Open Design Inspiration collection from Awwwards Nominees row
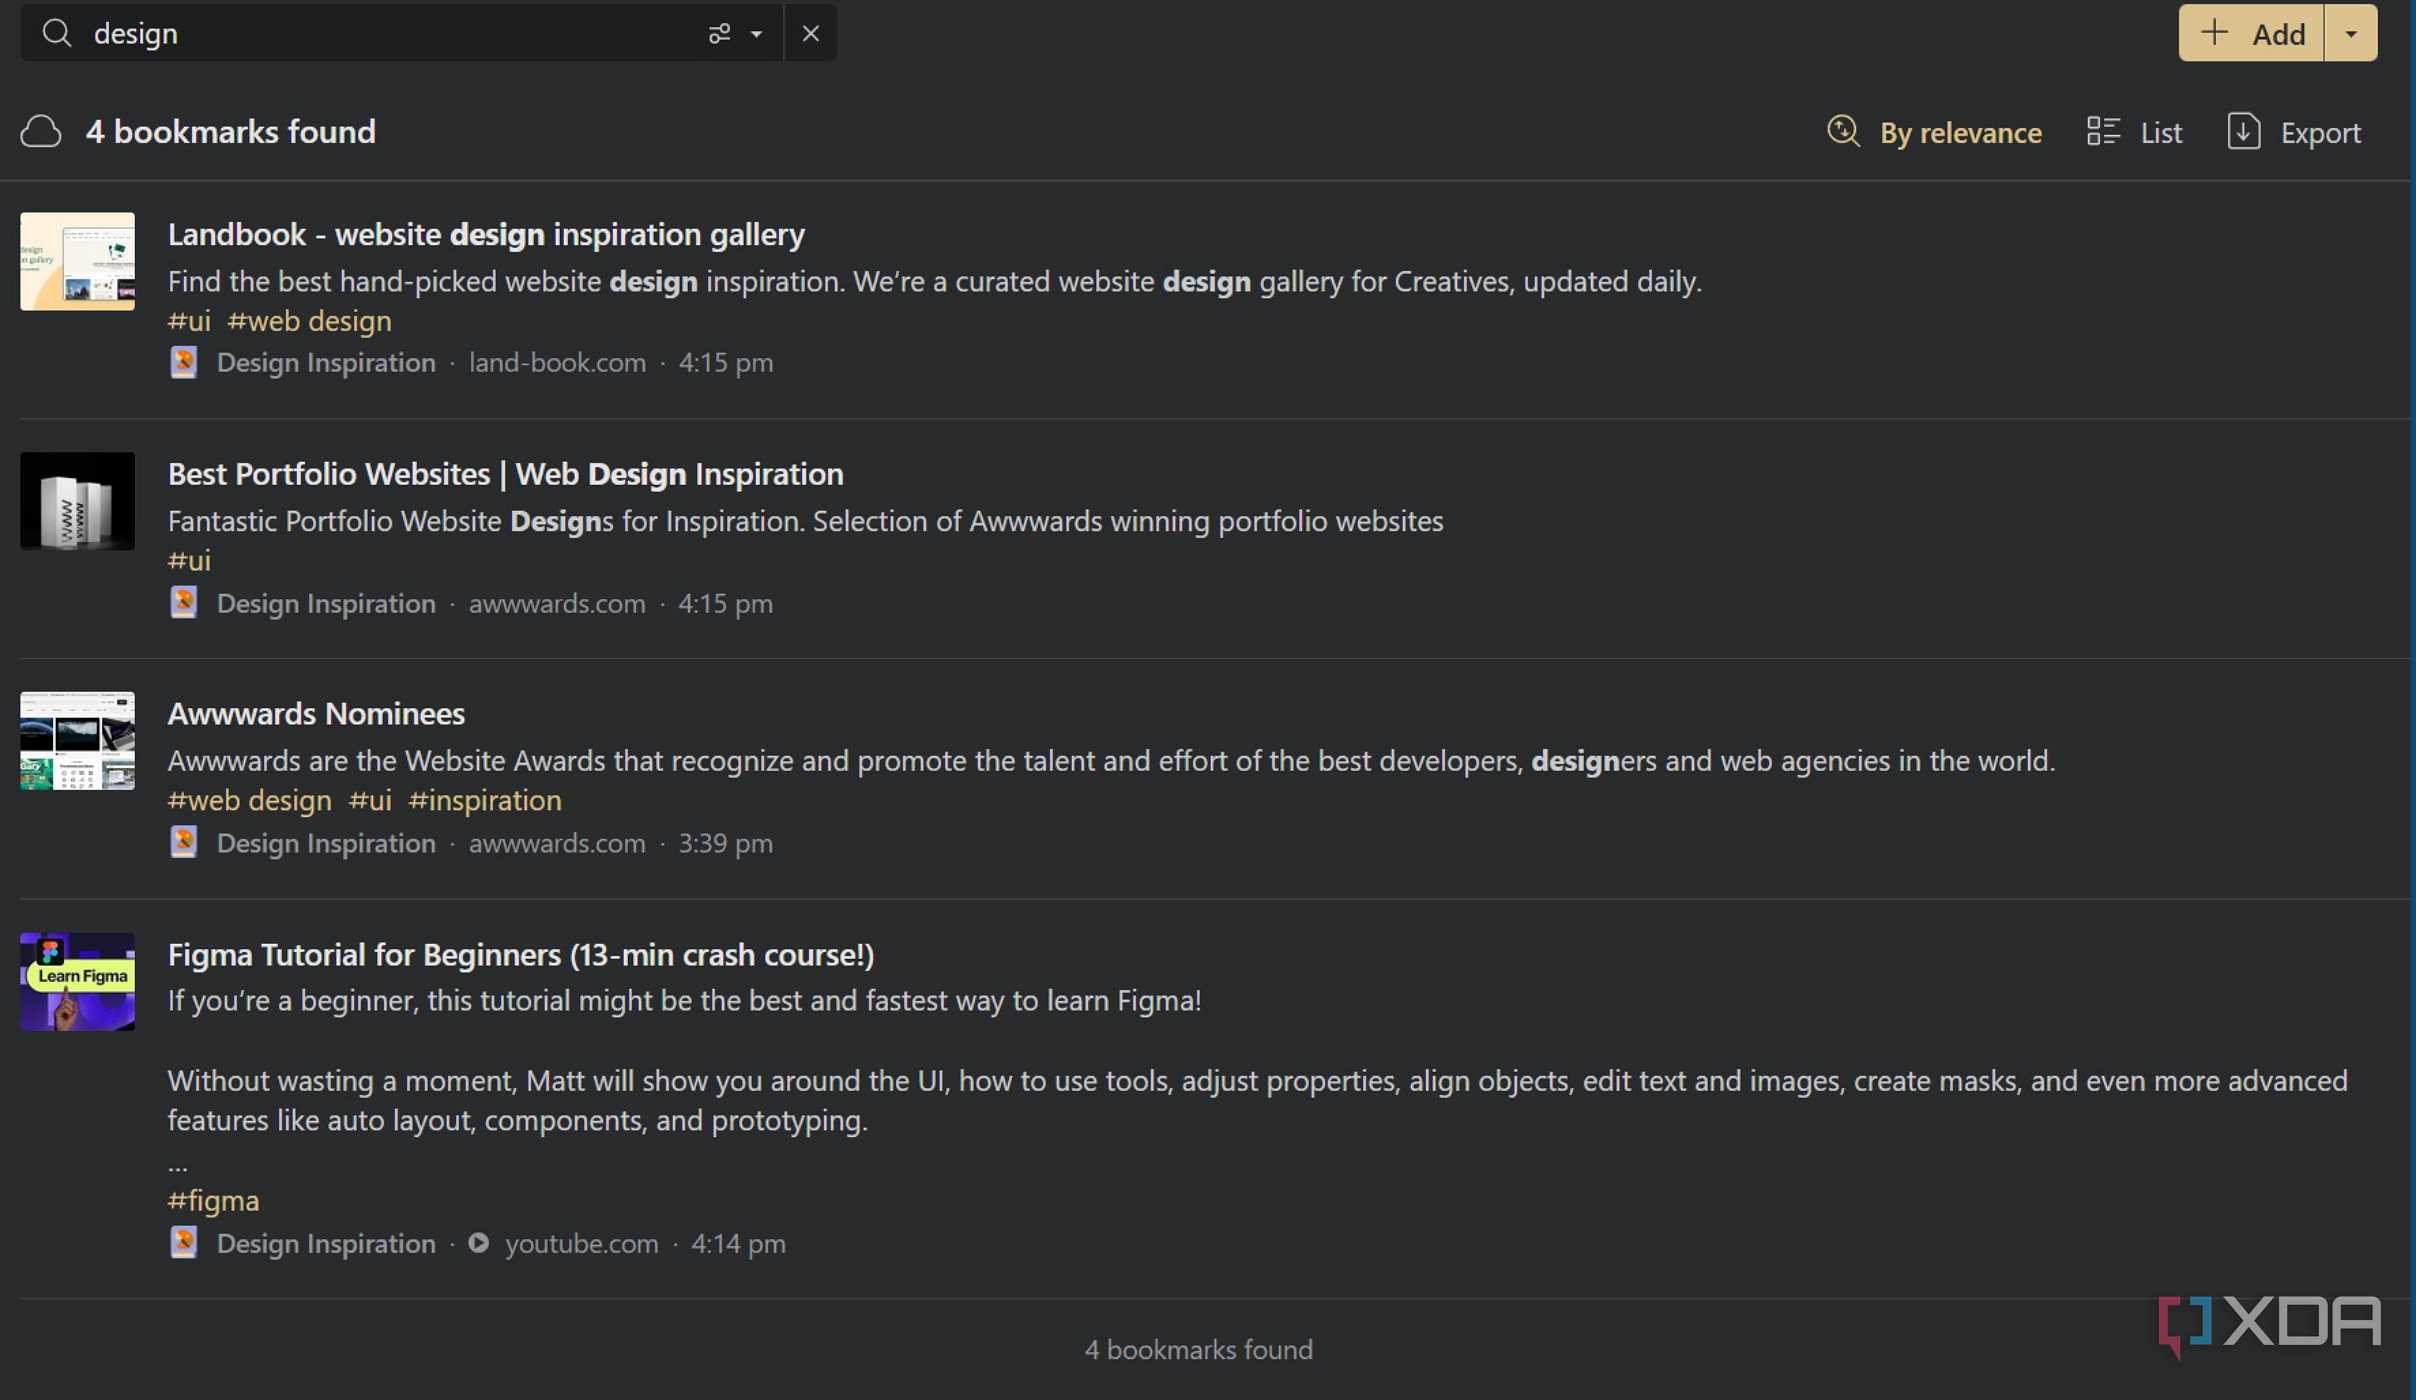 pyautogui.click(x=326, y=843)
